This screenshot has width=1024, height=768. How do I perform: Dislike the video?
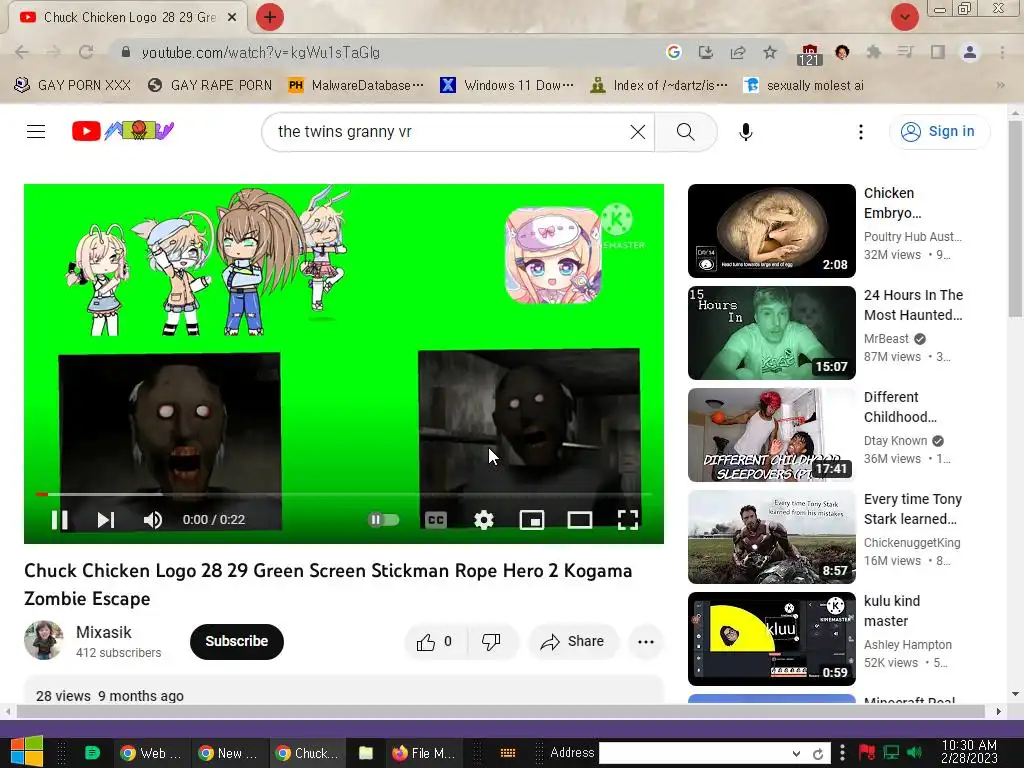(x=491, y=642)
